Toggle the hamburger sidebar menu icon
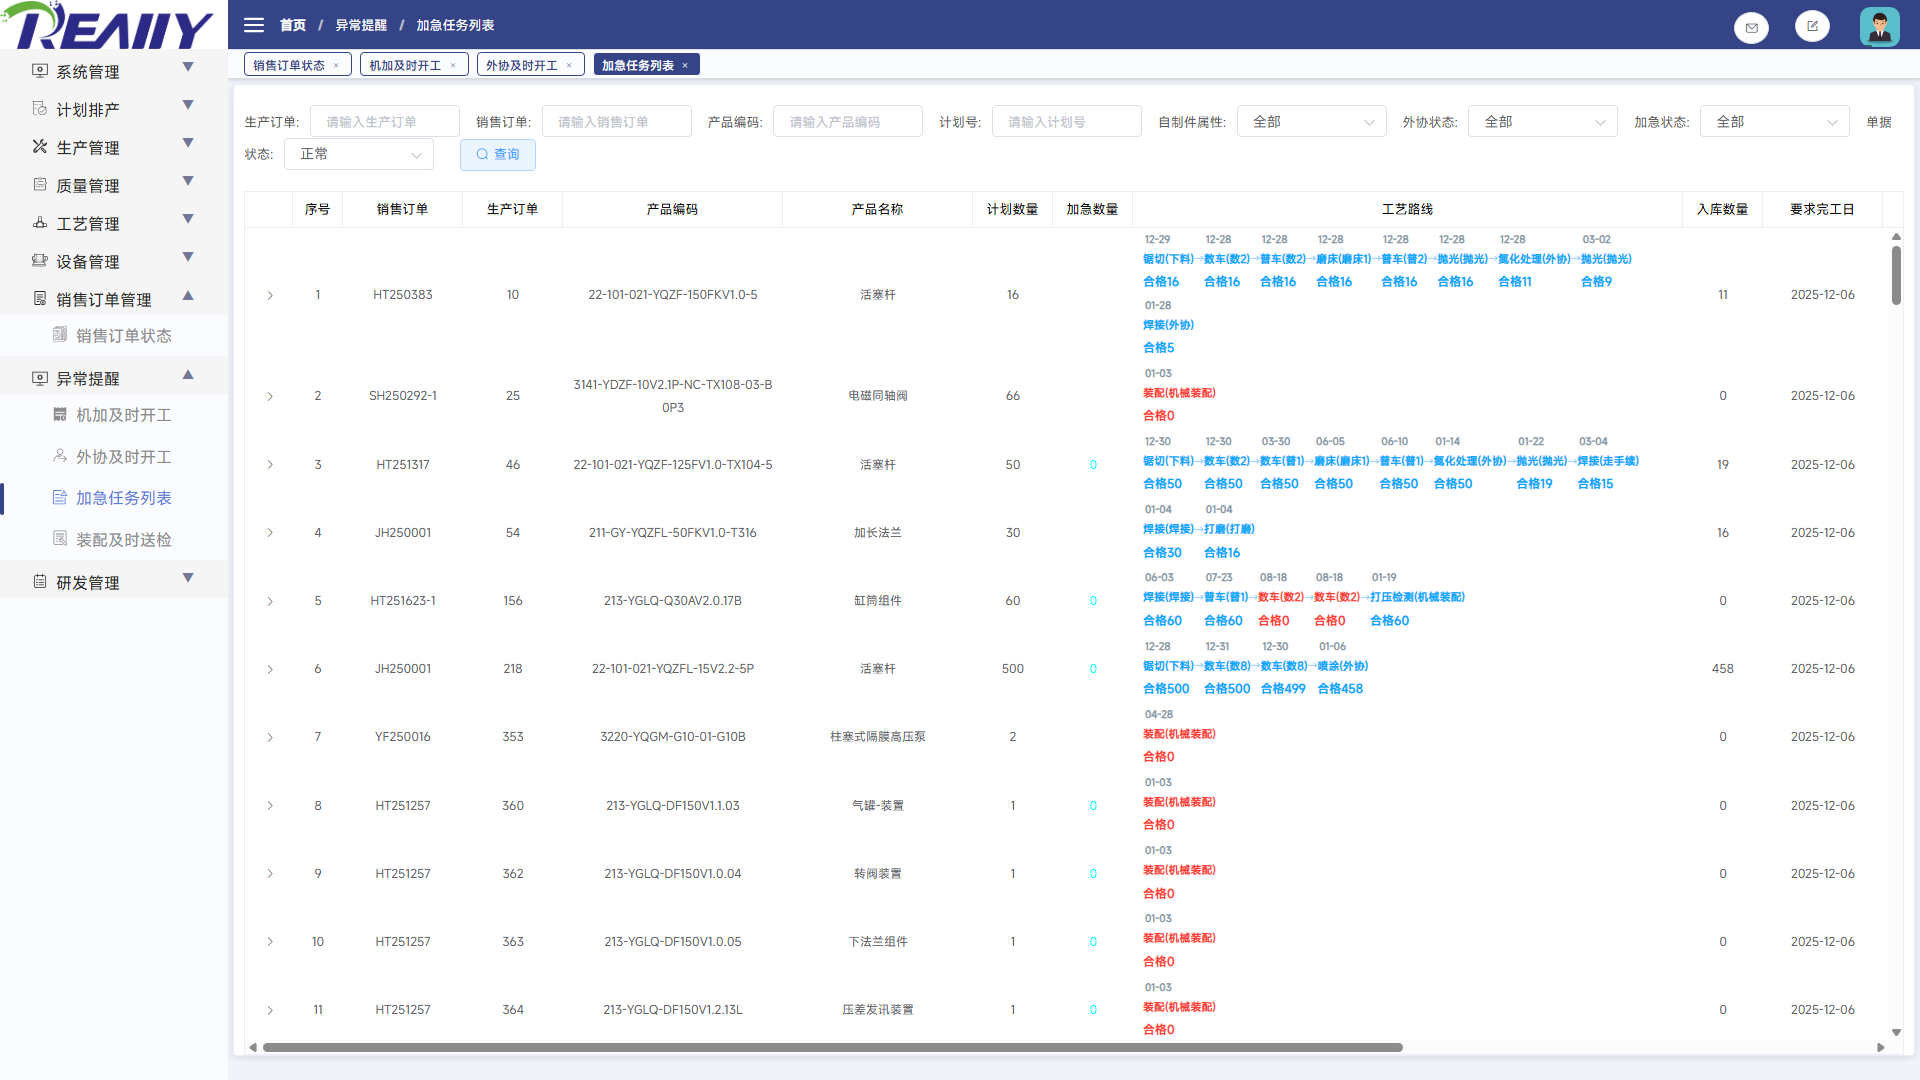Viewport: 1920px width, 1080px height. [254, 25]
